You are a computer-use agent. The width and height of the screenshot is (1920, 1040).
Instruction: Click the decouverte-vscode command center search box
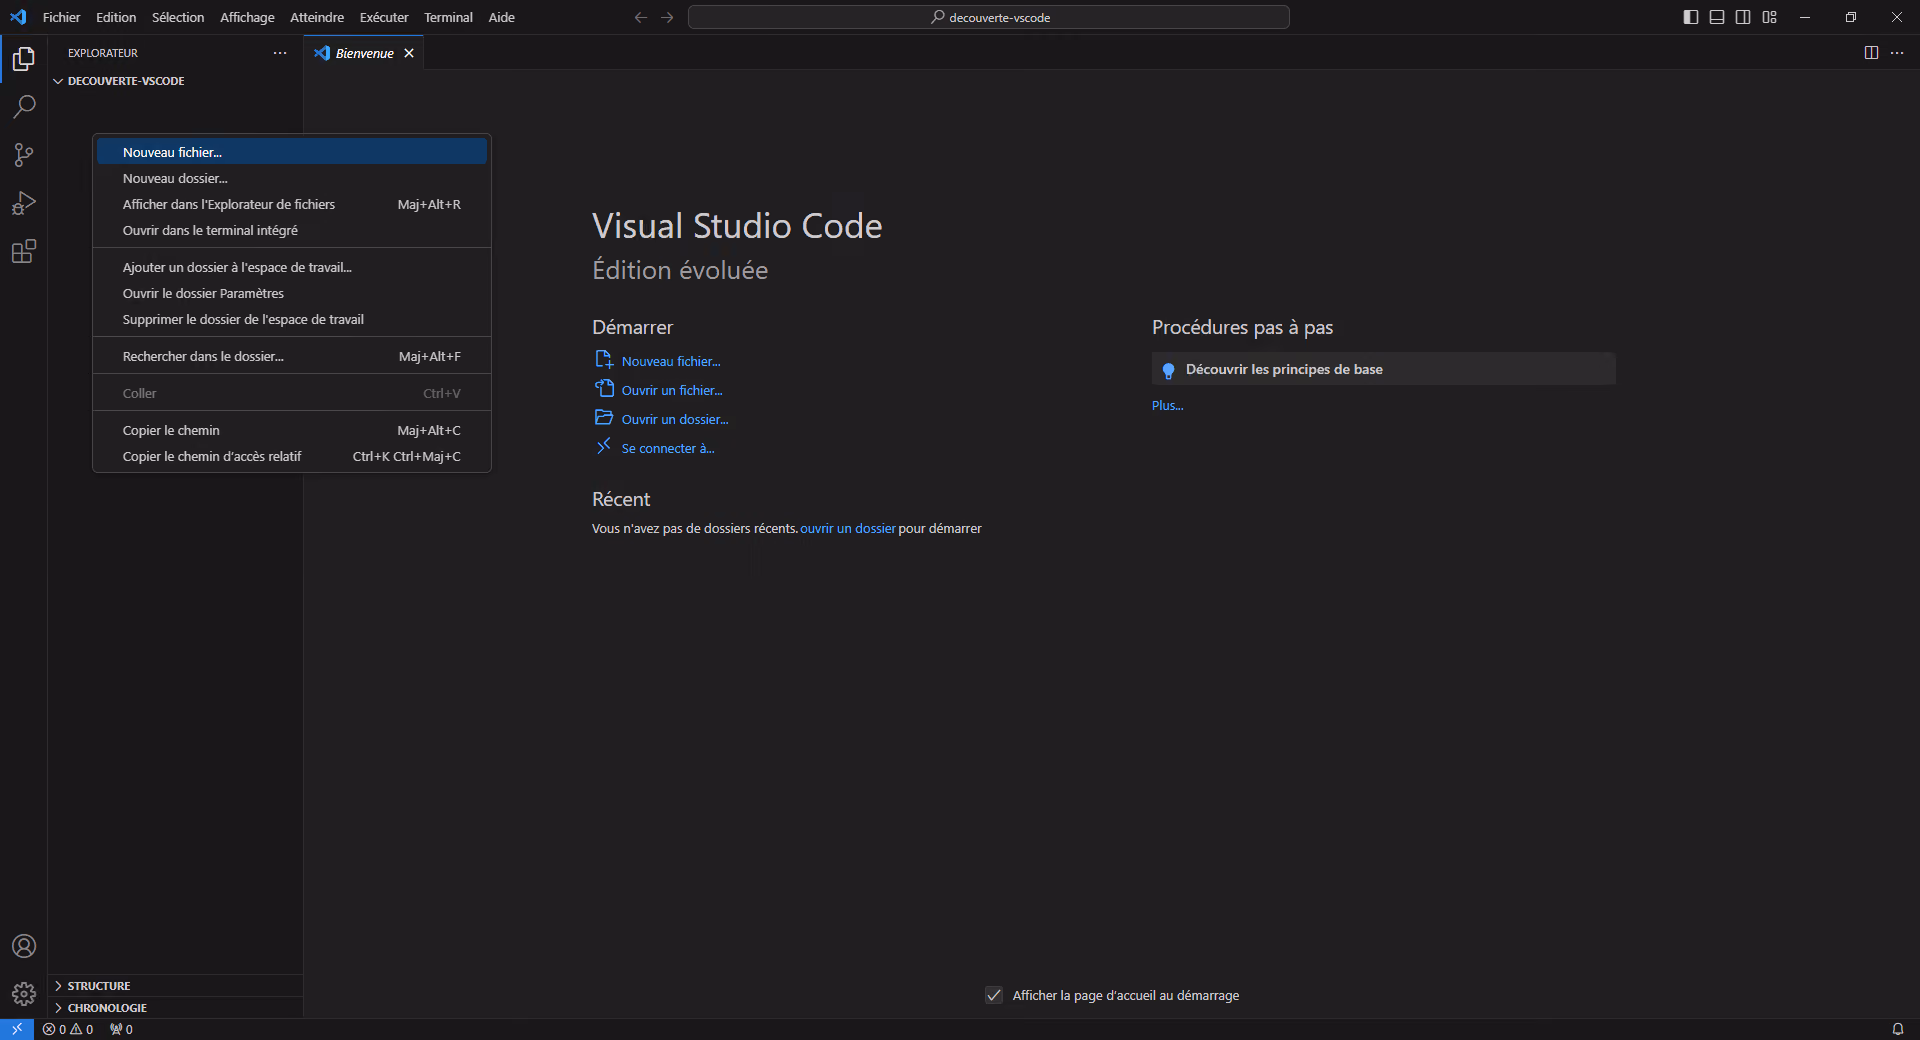coord(989,17)
